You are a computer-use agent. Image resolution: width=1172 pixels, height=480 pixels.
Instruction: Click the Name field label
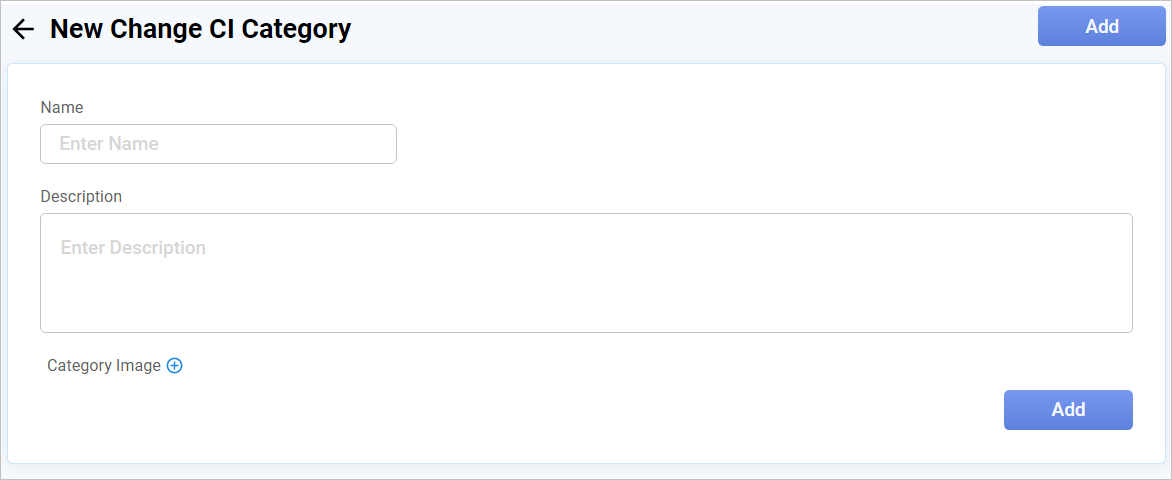pyautogui.click(x=62, y=107)
